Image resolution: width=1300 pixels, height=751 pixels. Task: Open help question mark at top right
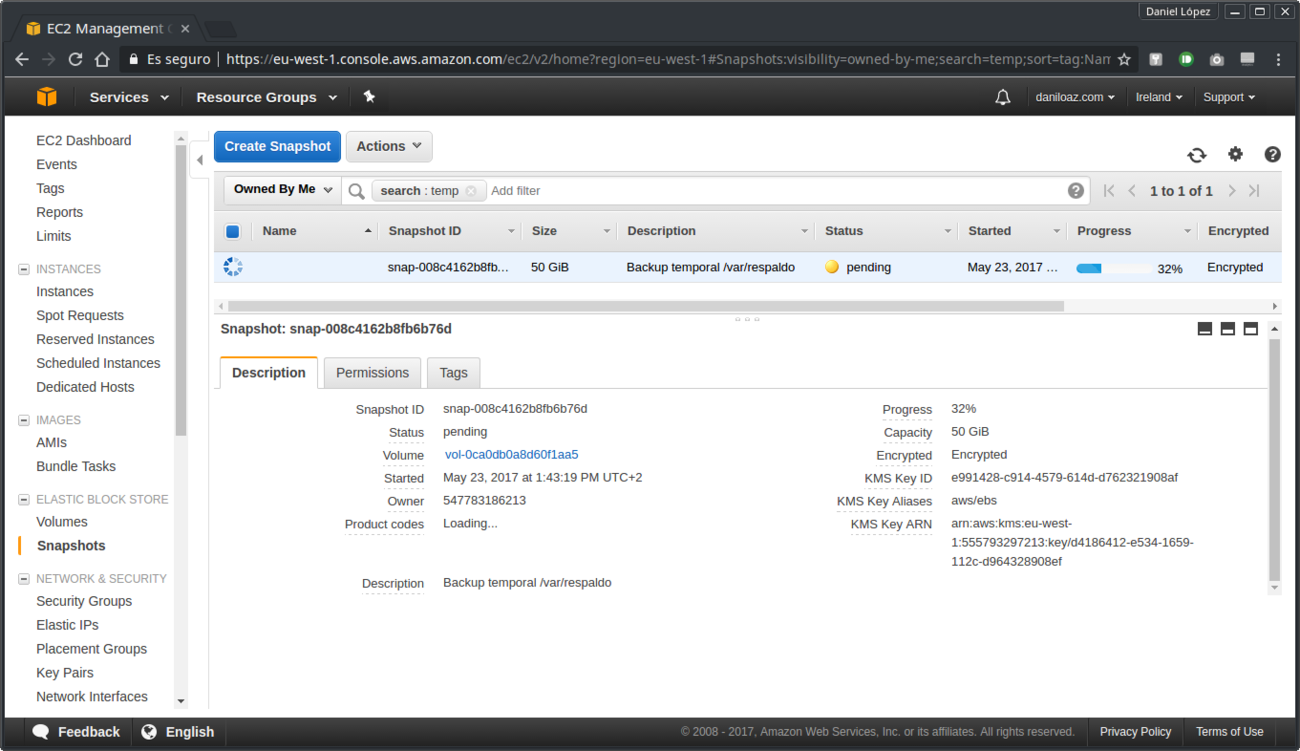click(x=1272, y=154)
